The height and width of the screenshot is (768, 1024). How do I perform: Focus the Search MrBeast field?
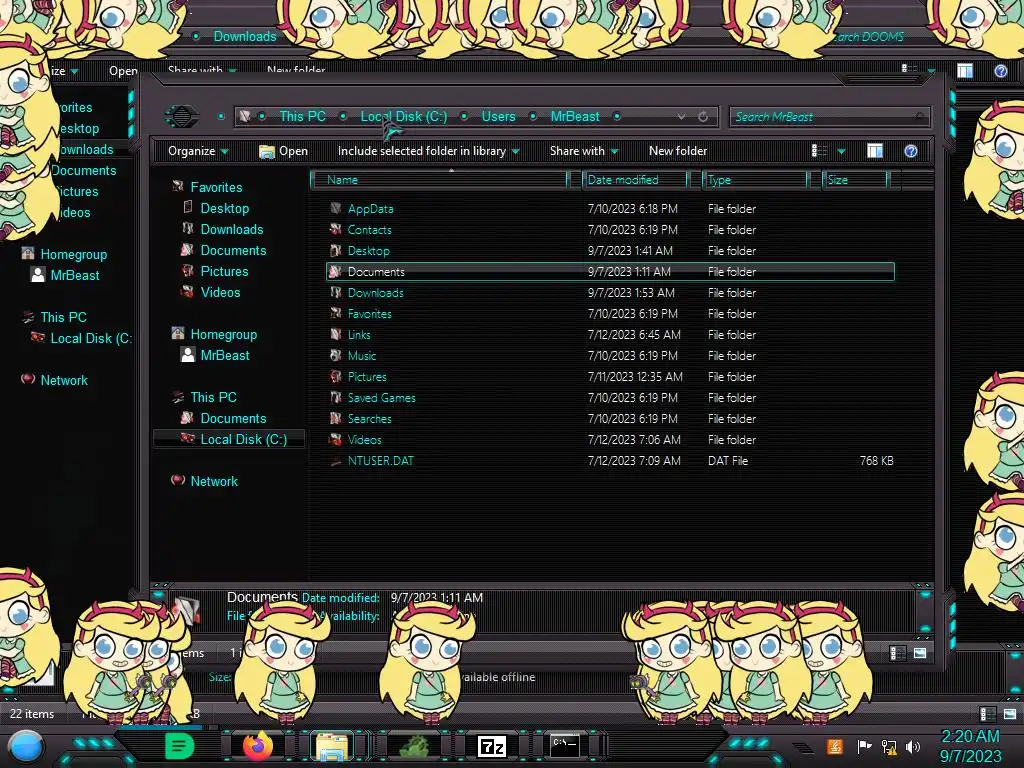pyautogui.click(x=828, y=117)
